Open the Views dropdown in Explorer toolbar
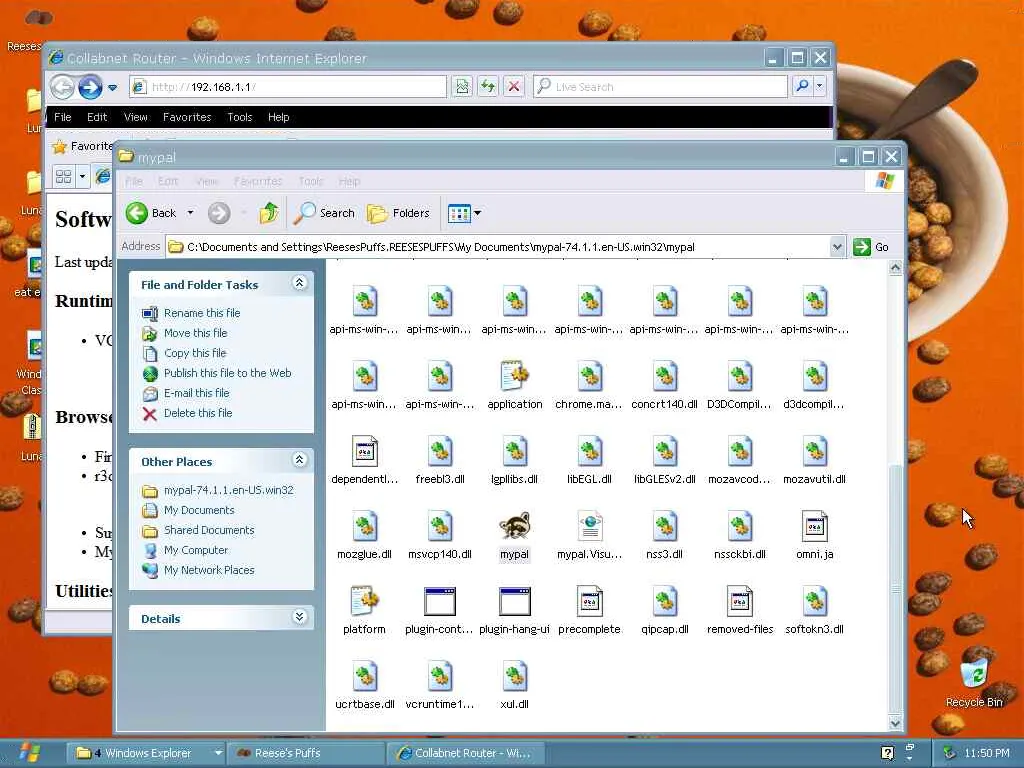 pos(477,213)
